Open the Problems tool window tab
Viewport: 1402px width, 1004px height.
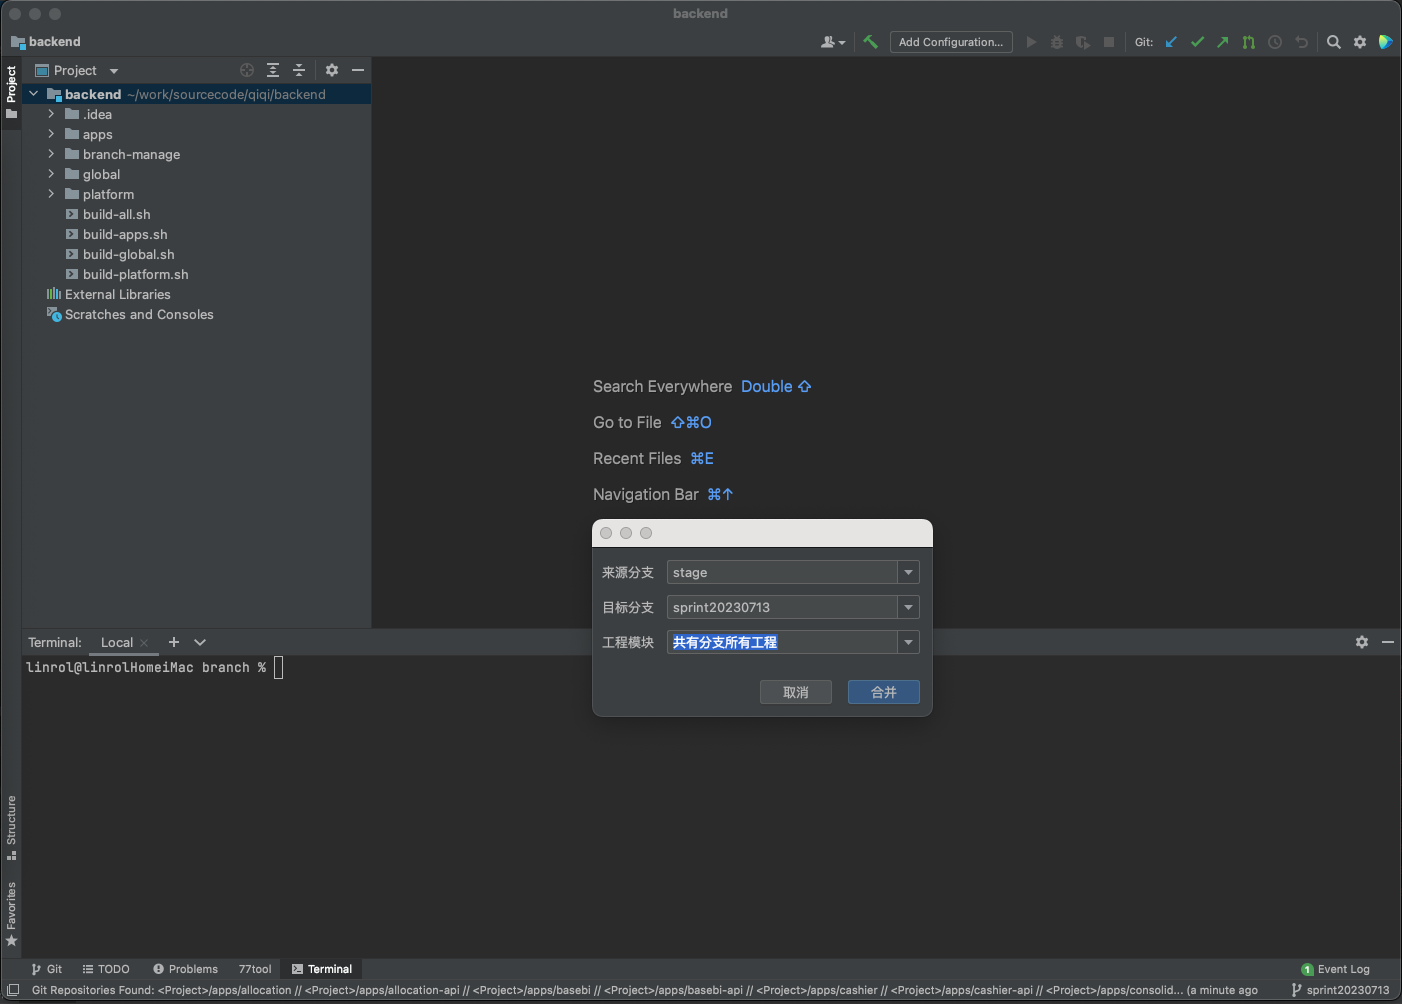tap(185, 969)
